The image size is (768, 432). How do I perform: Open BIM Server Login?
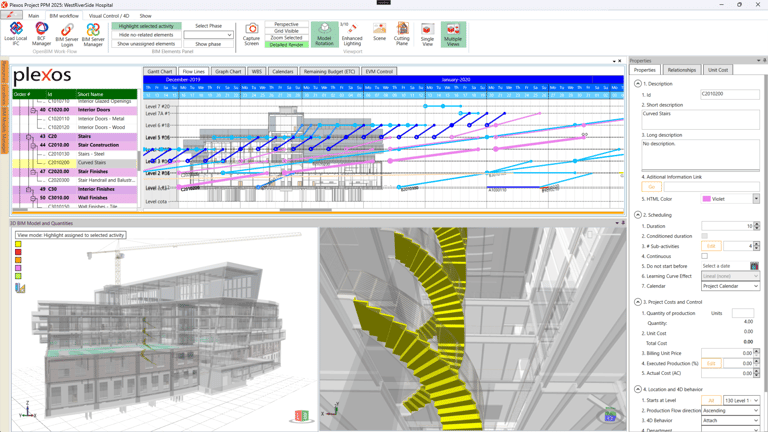click(67, 34)
